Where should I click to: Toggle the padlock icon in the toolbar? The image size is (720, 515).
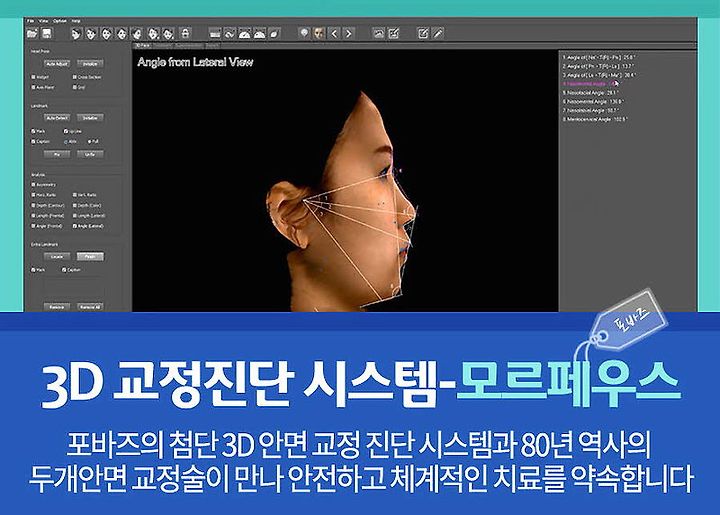[x=185, y=33]
